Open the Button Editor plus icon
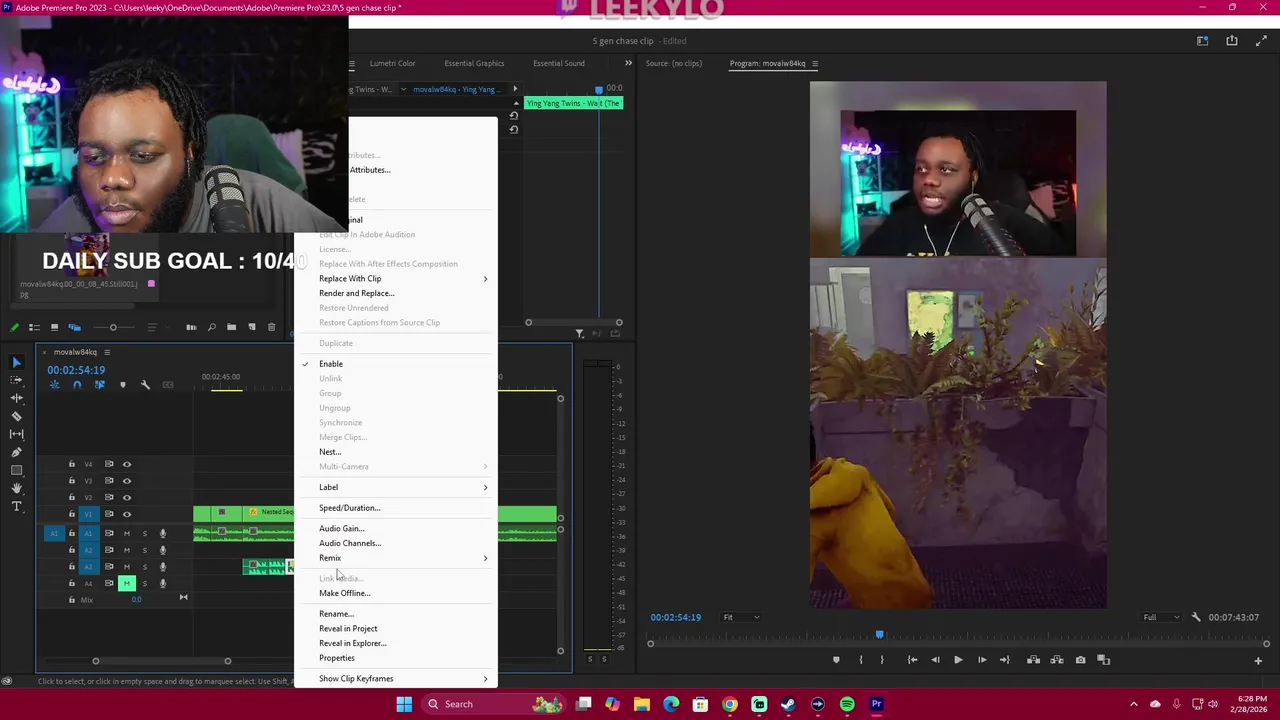1280x720 pixels. click(x=1258, y=660)
